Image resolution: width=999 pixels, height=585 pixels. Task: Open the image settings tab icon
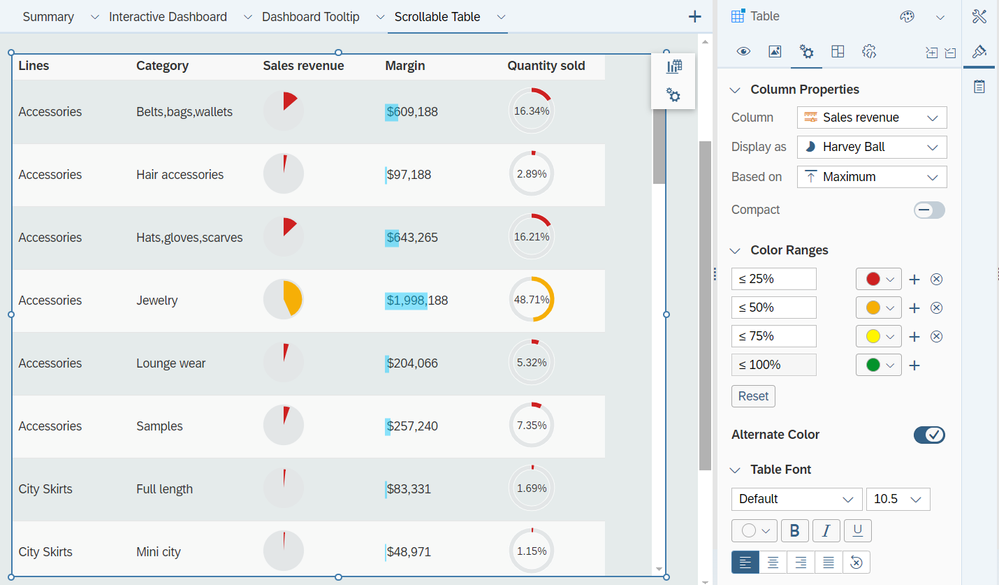coord(775,52)
